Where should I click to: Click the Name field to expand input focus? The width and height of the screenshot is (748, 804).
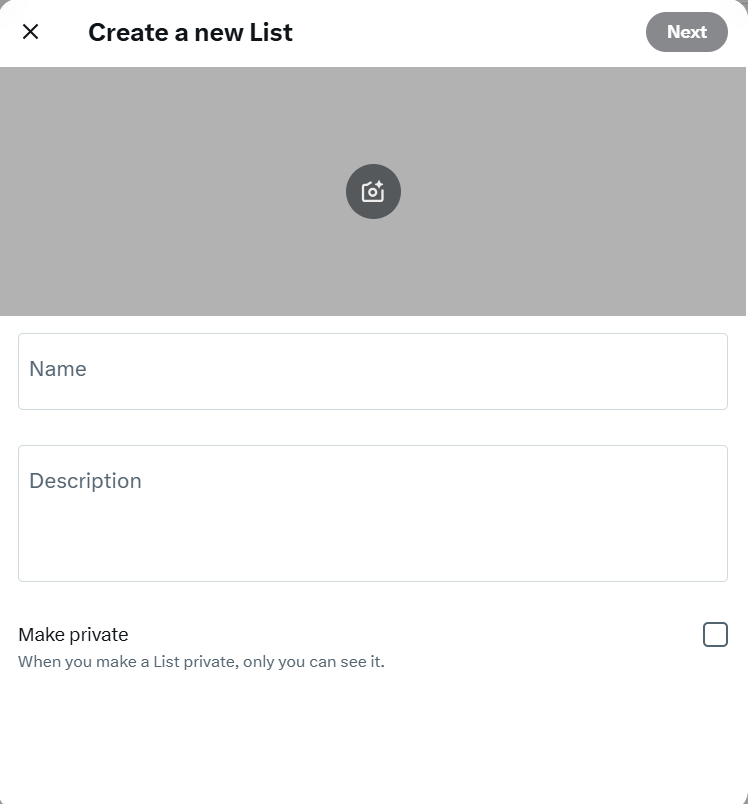click(x=373, y=370)
